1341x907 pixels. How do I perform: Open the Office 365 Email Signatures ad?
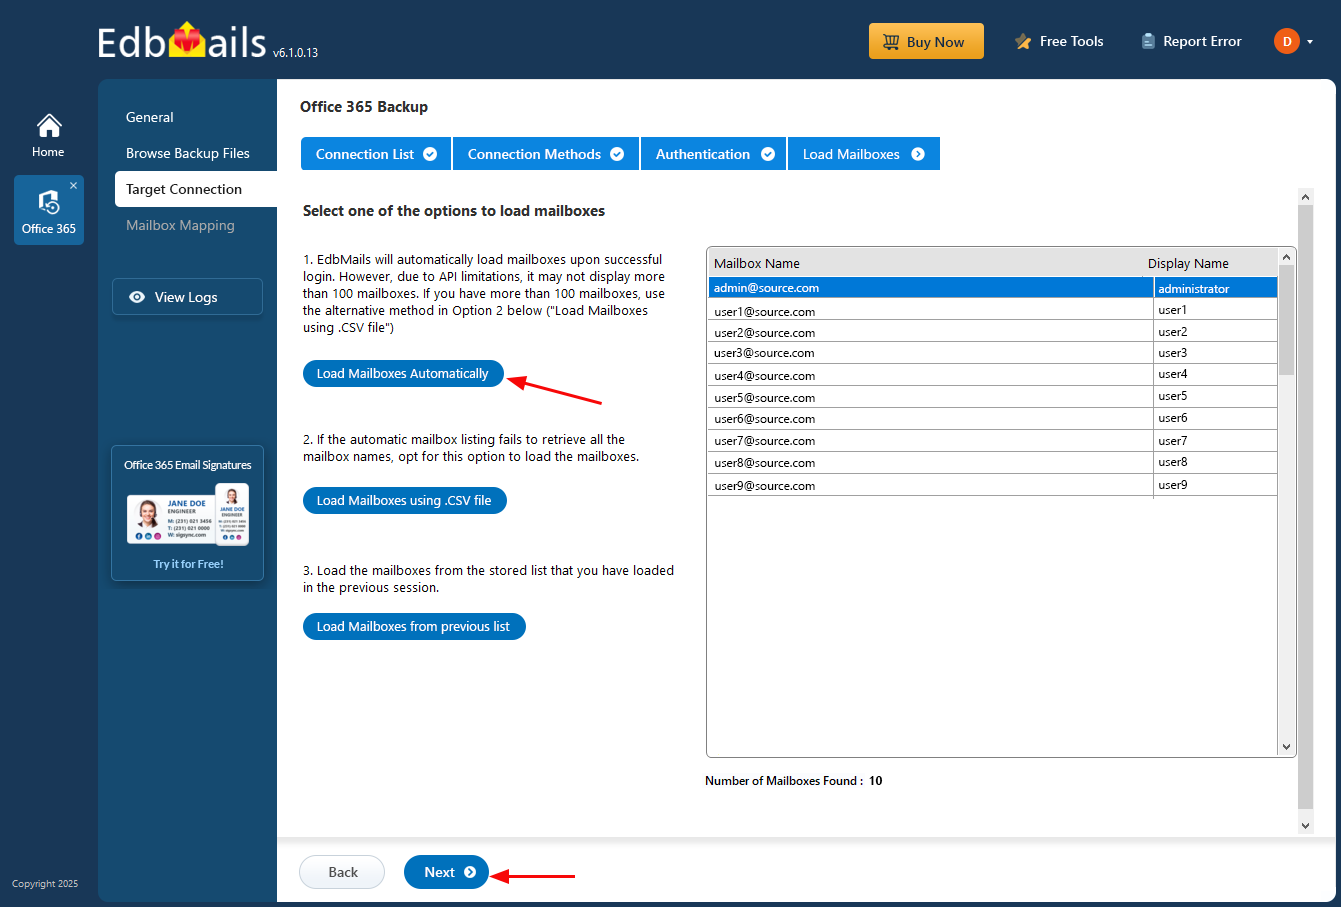[188, 513]
